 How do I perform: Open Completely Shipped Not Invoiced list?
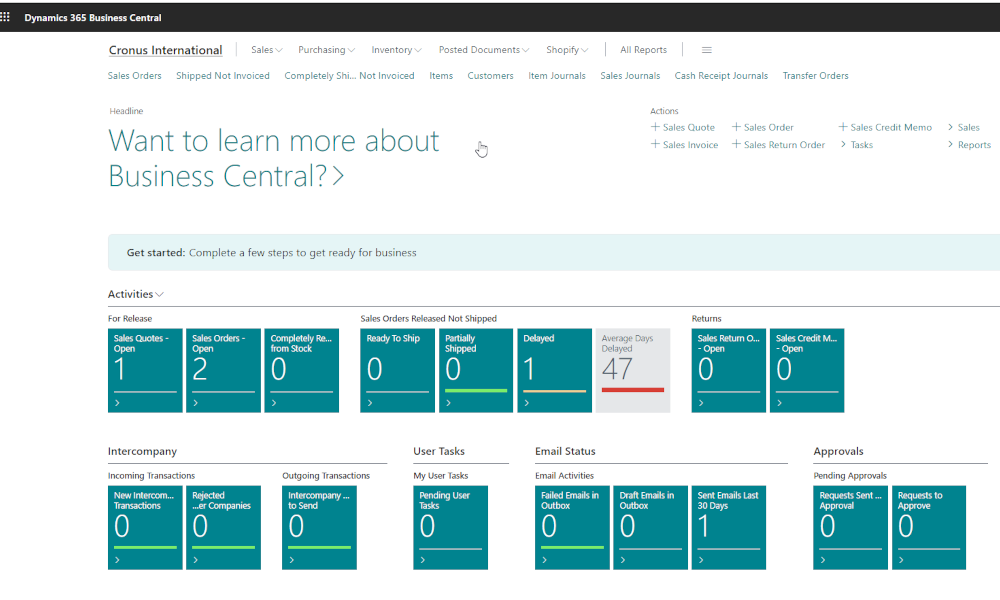tap(349, 75)
